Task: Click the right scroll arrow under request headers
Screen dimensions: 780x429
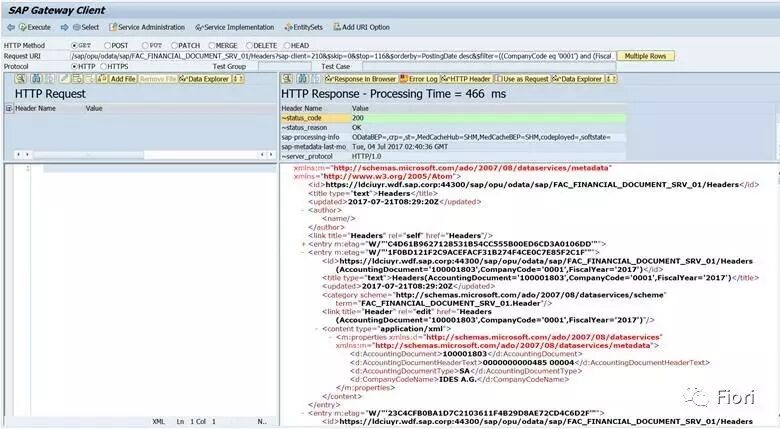Action: (x=271, y=155)
